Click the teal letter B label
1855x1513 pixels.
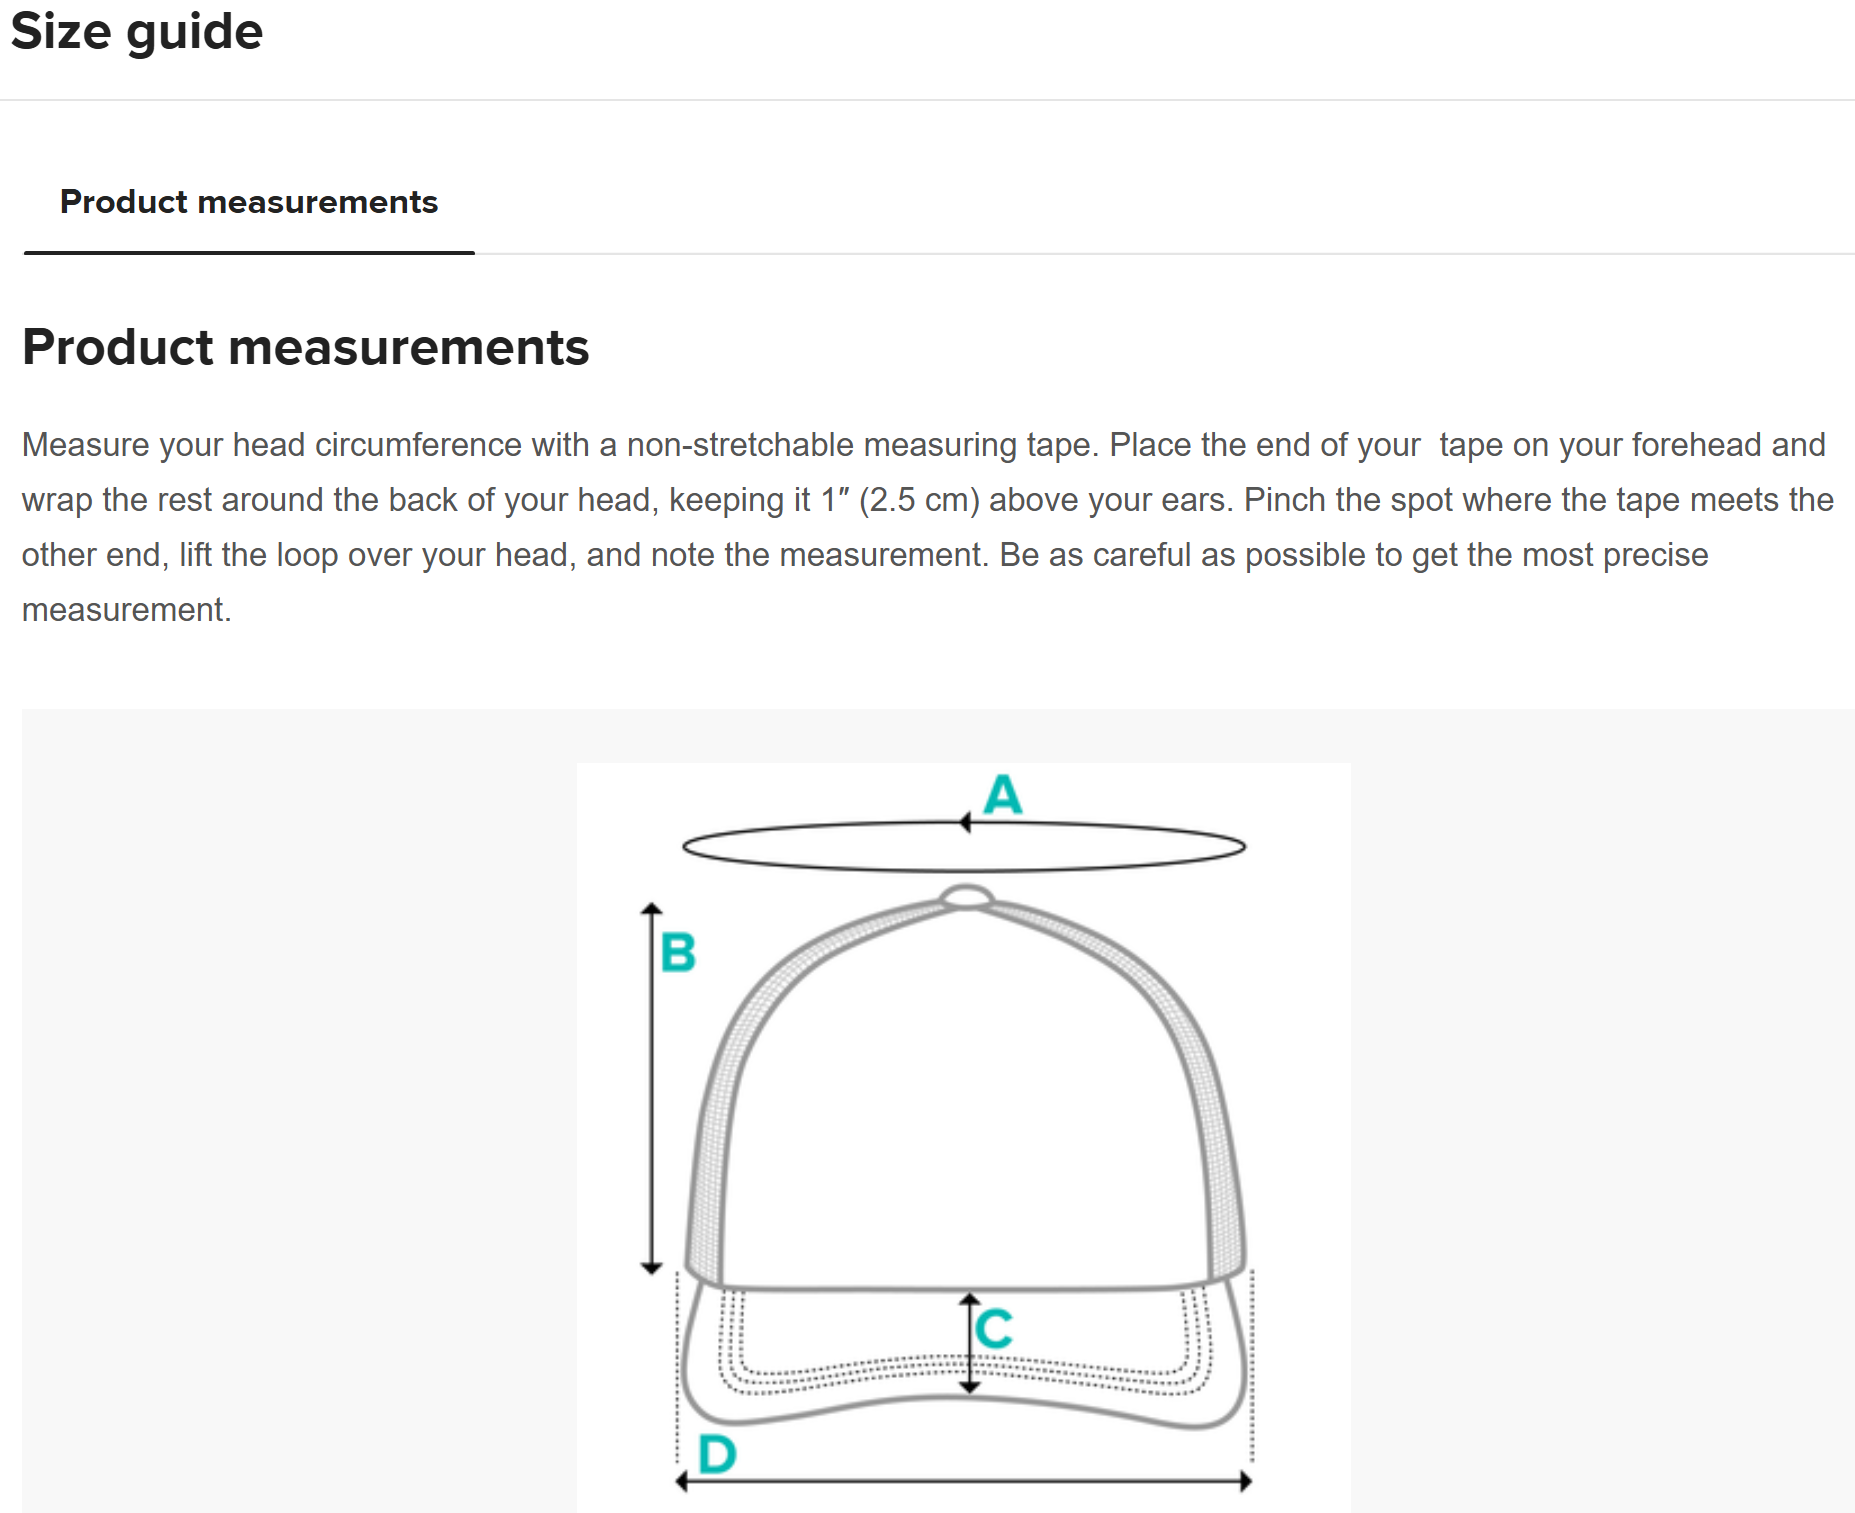point(678,952)
